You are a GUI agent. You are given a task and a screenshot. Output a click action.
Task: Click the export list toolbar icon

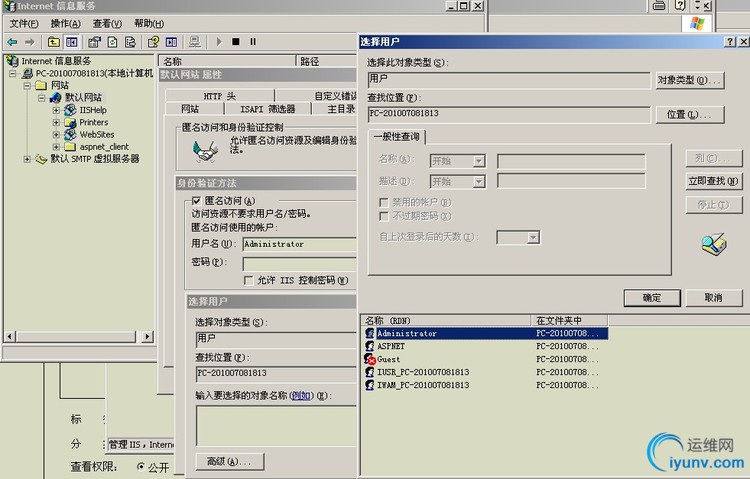(x=130, y=42)
